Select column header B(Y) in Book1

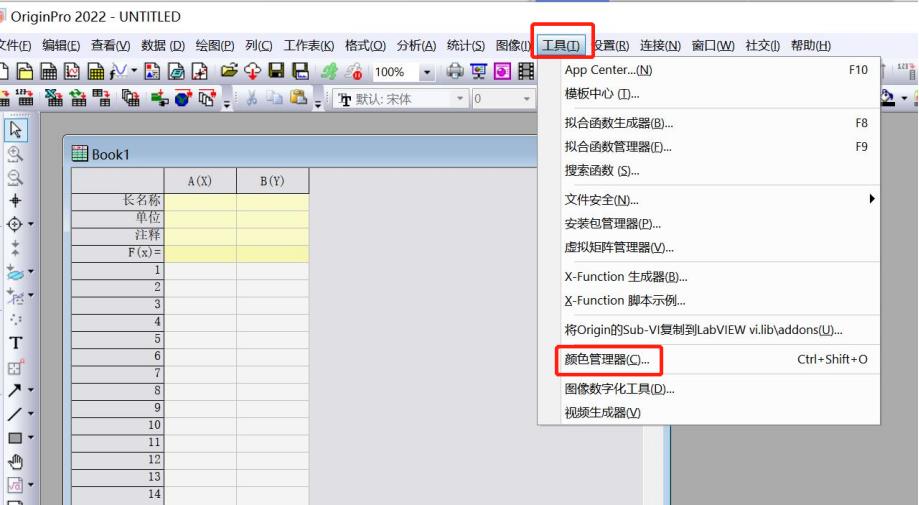tap(273, 181)
